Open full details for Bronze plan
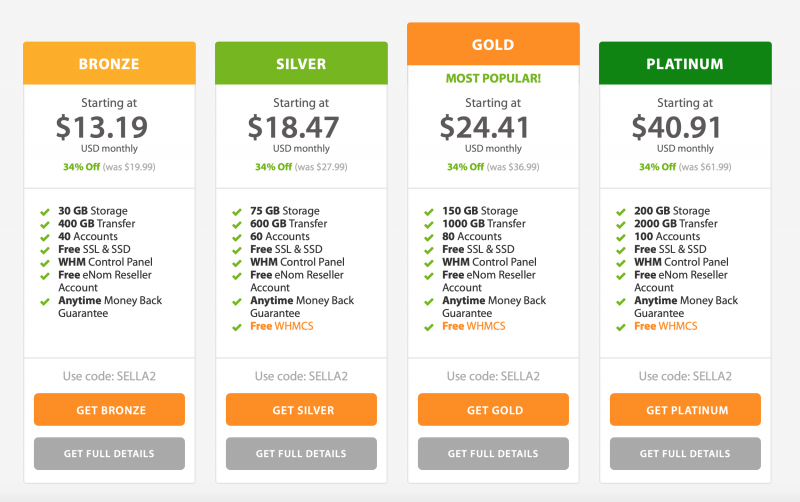 [109, 453]
